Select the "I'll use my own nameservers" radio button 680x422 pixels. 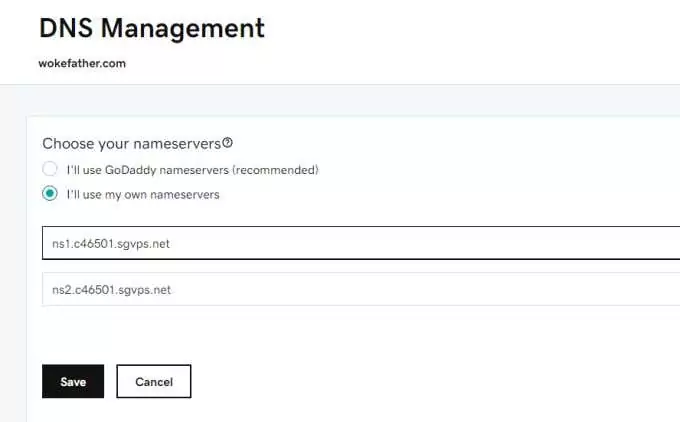coord(50,194)
